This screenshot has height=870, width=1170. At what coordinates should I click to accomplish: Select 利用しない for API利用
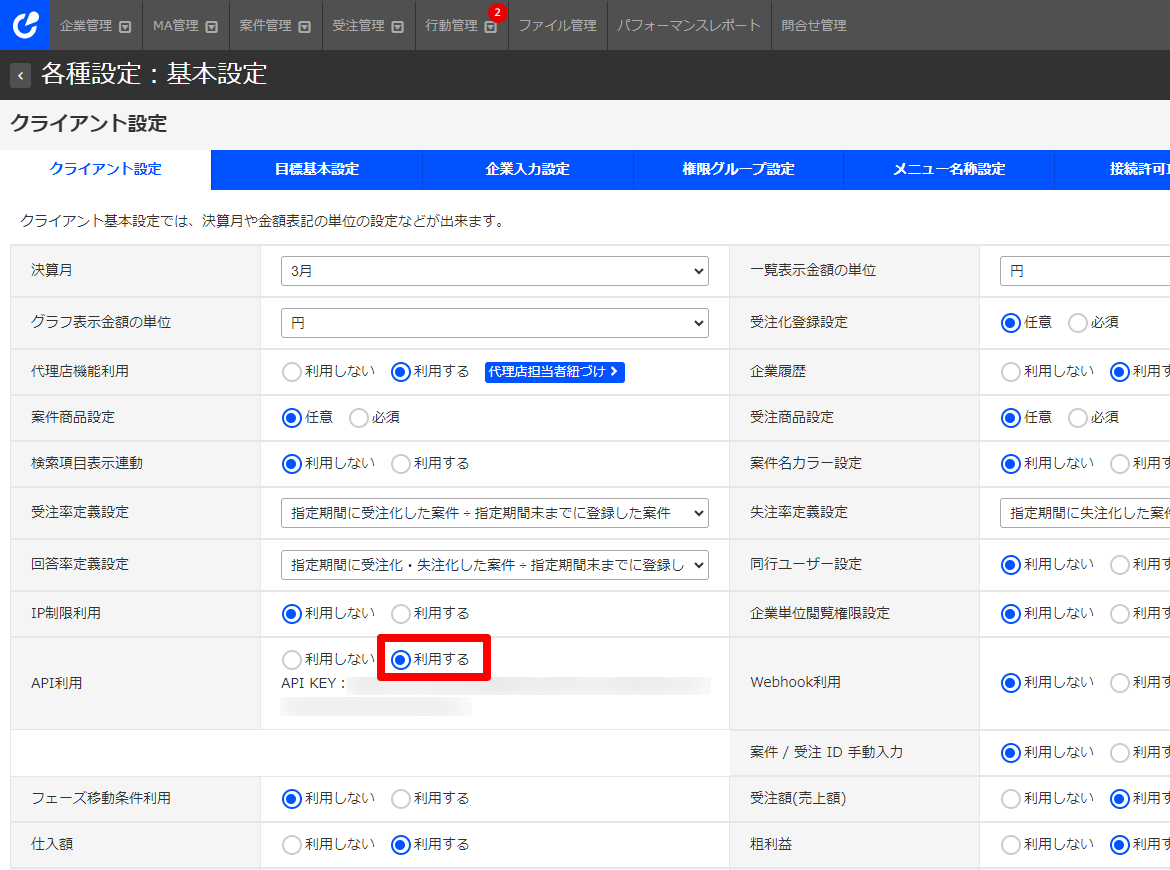(292, 660)
